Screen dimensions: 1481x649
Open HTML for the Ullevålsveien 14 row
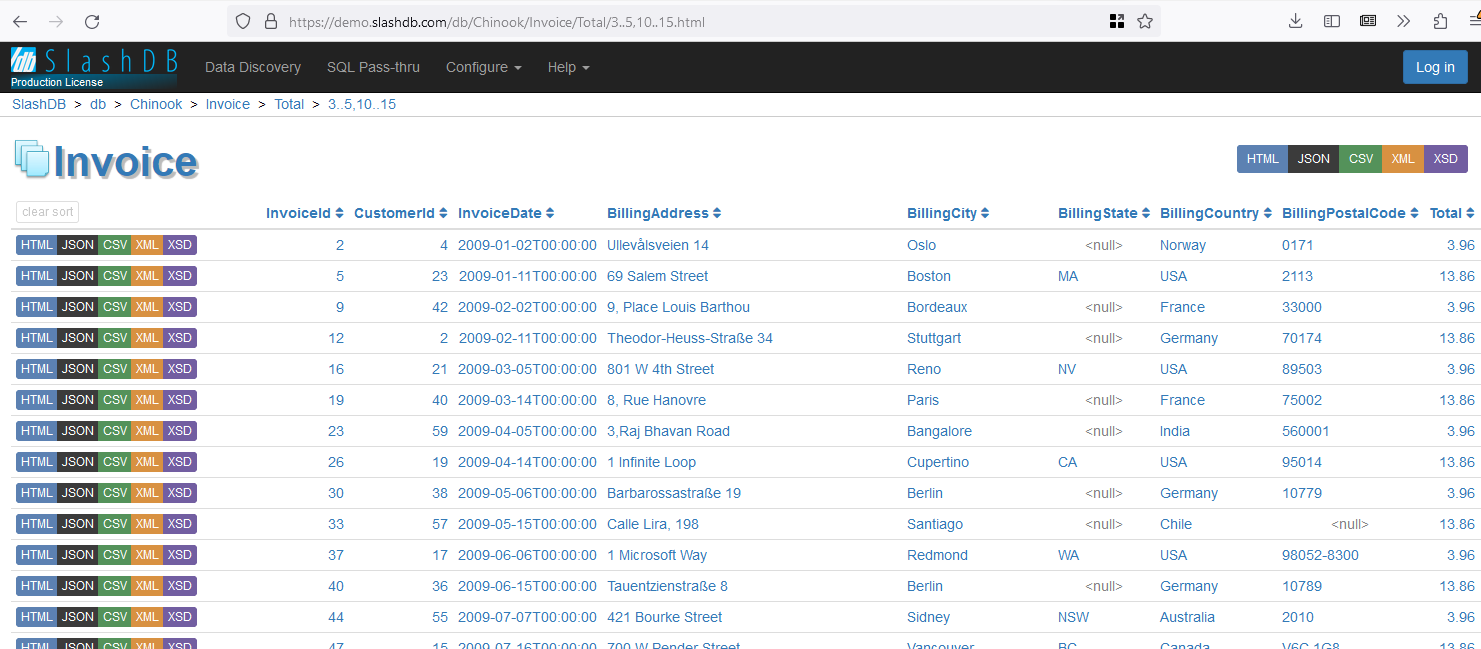pos(37,245)
